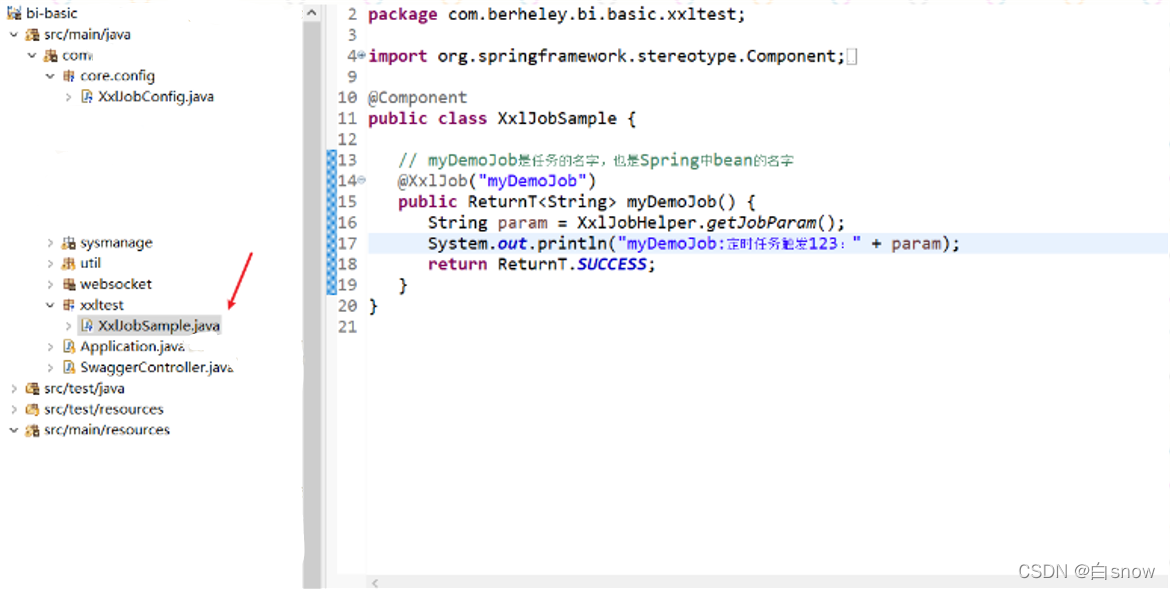Click the myDemoJob comment on line 13
1170x589 pixels.
(x=595, y=160)
